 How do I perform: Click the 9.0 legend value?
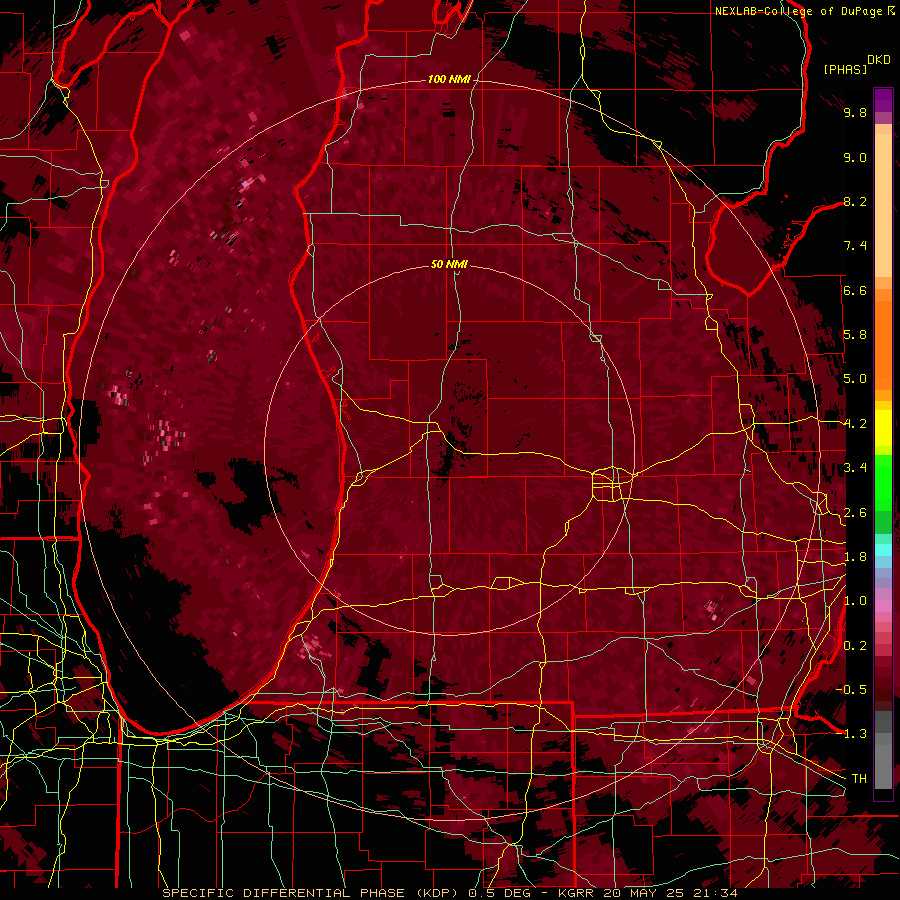(x=855, y=157)
